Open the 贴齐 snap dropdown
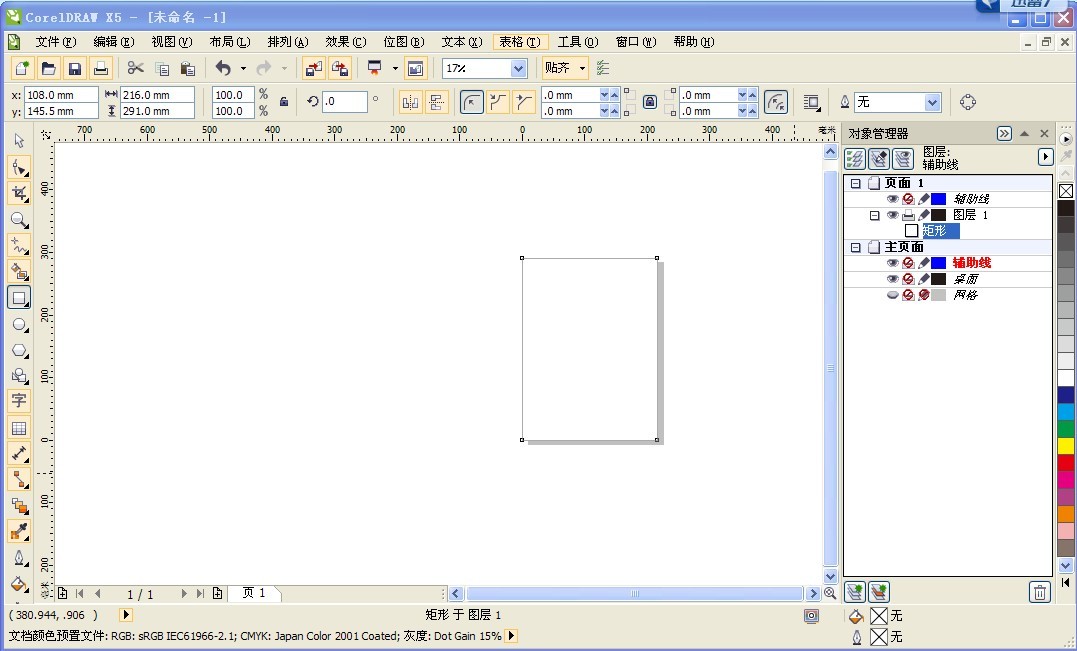Screen dimensions: 1077x651 pos(582,68)
